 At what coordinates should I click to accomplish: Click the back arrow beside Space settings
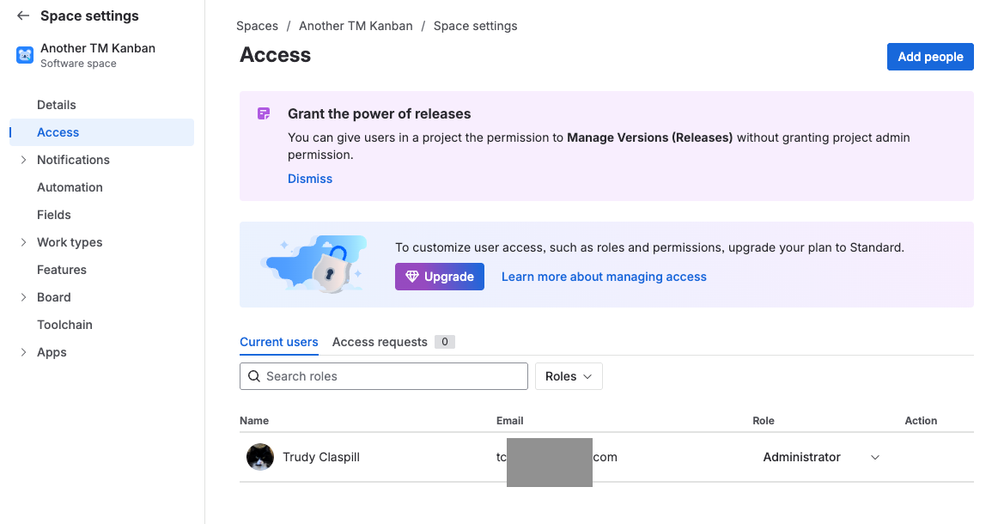[x=23, y=16]
